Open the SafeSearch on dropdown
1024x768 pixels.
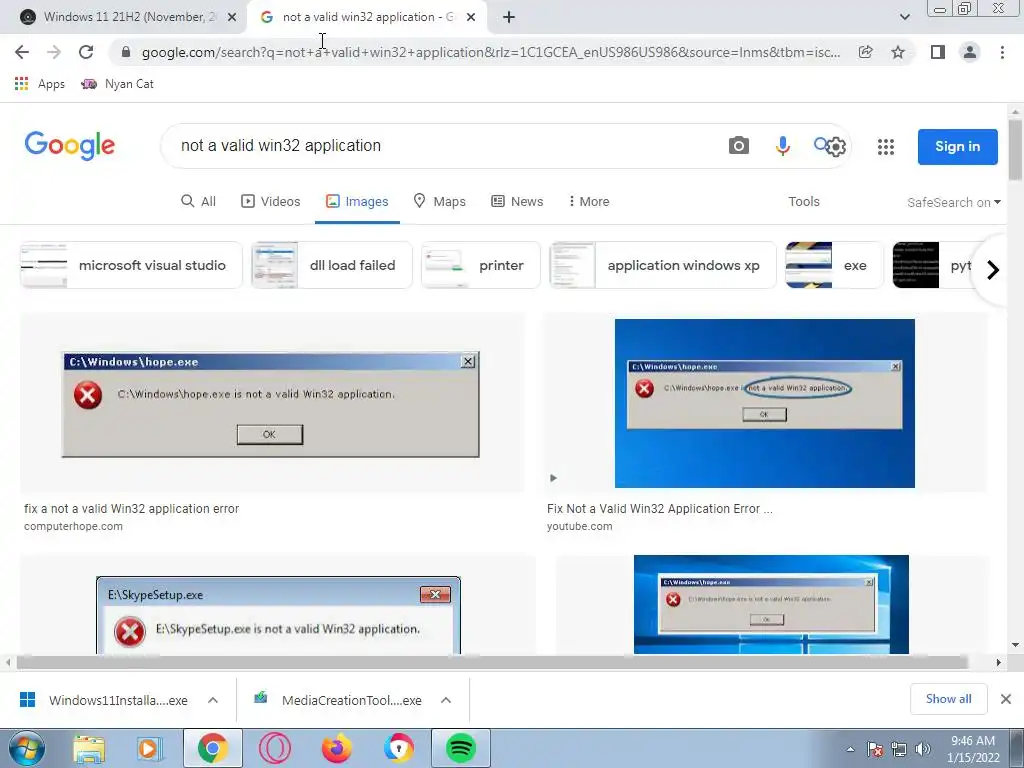click(953, 202)
